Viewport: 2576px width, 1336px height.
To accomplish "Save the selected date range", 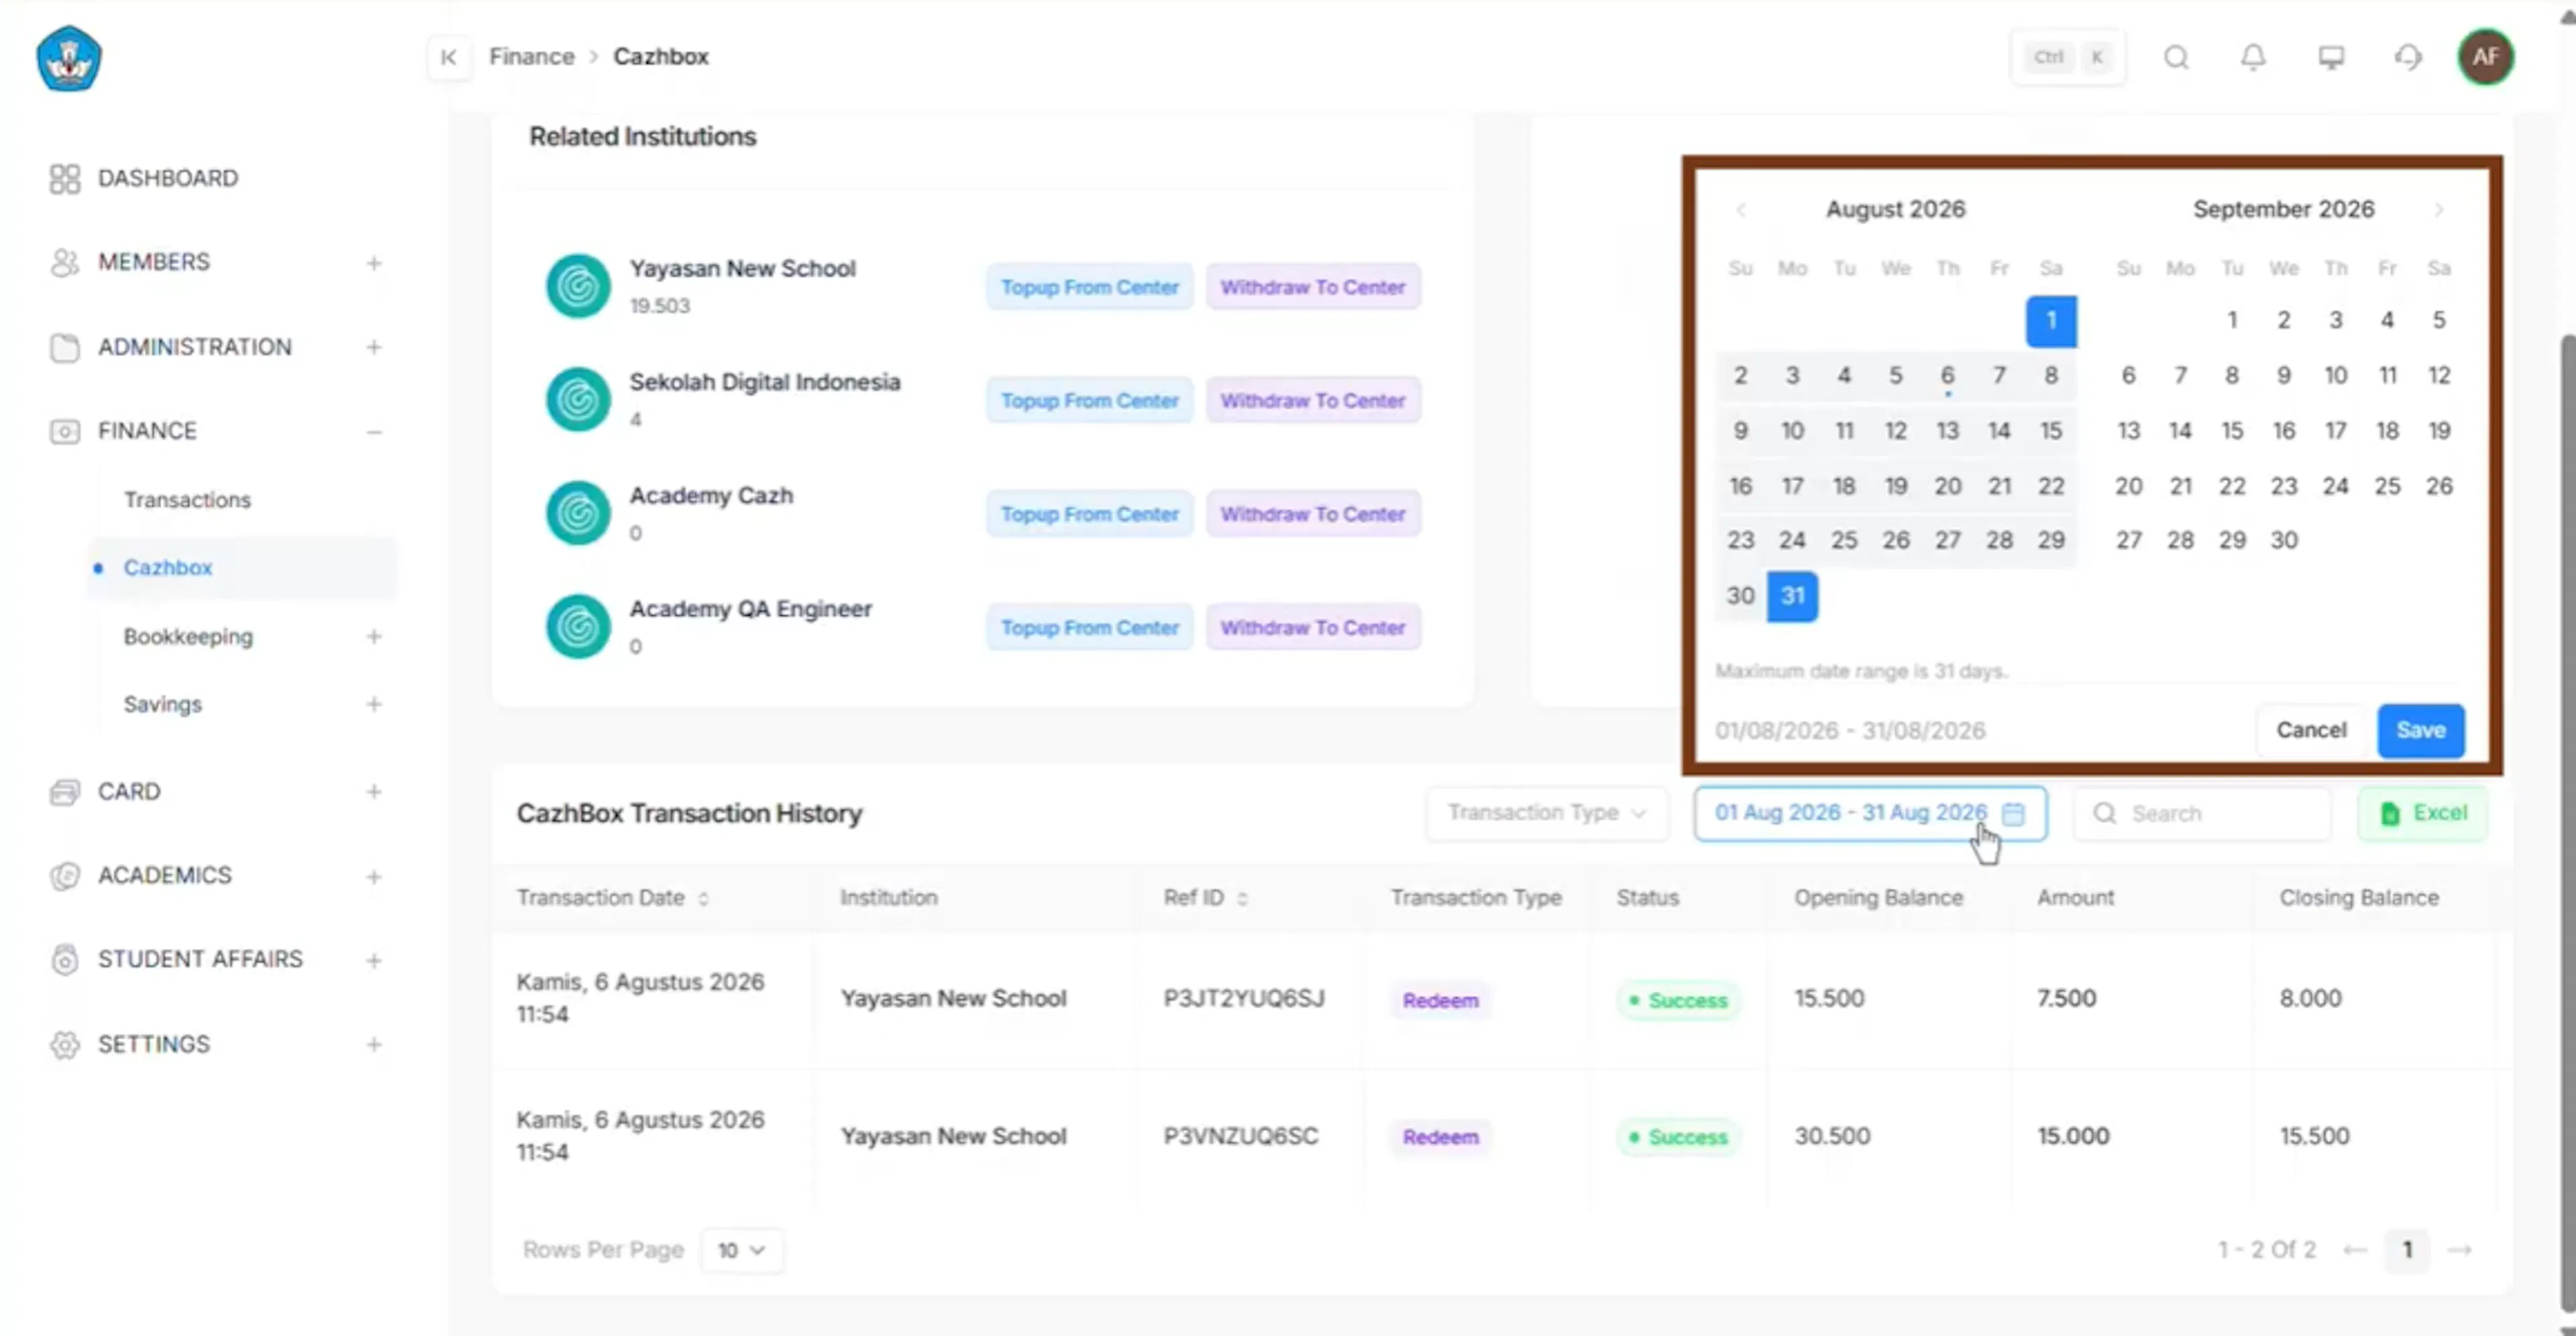I will coord(2421,731).
